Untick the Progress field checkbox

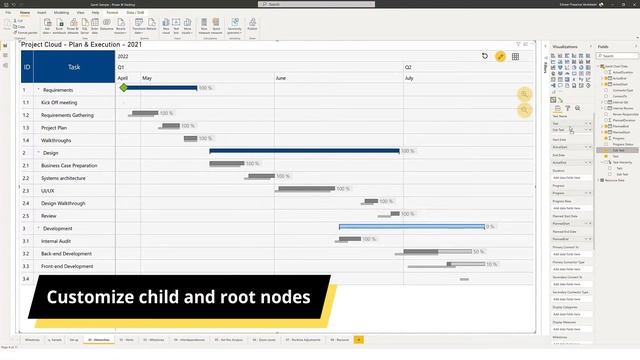tap(606, 138)
